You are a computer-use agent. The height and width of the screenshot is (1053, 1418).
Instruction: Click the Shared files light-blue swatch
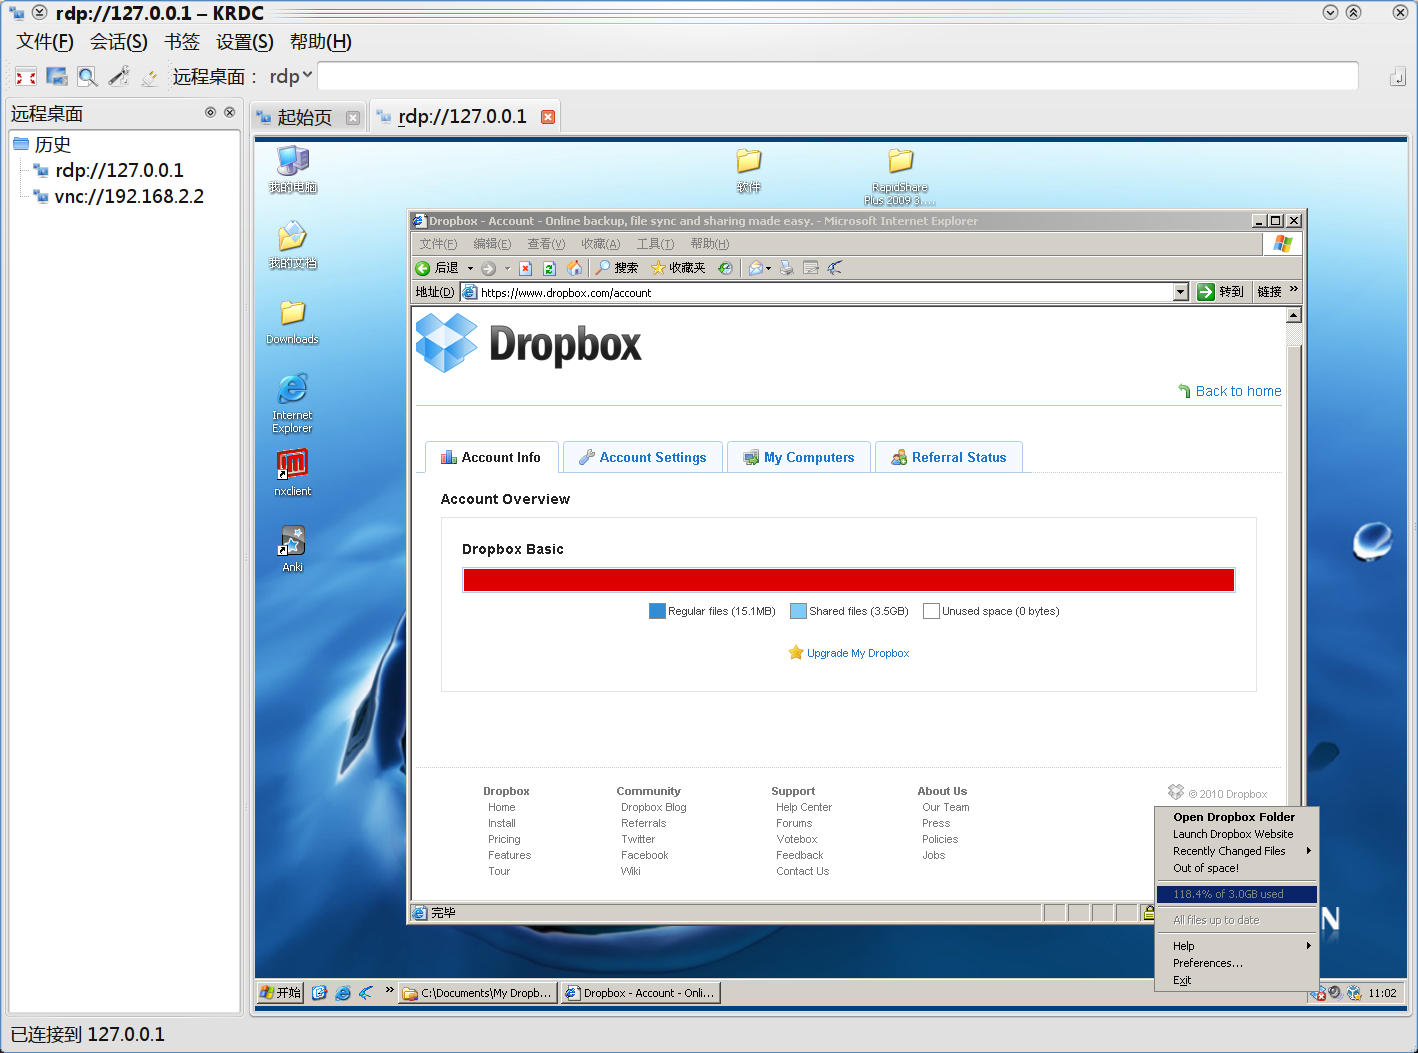point(798,611)
